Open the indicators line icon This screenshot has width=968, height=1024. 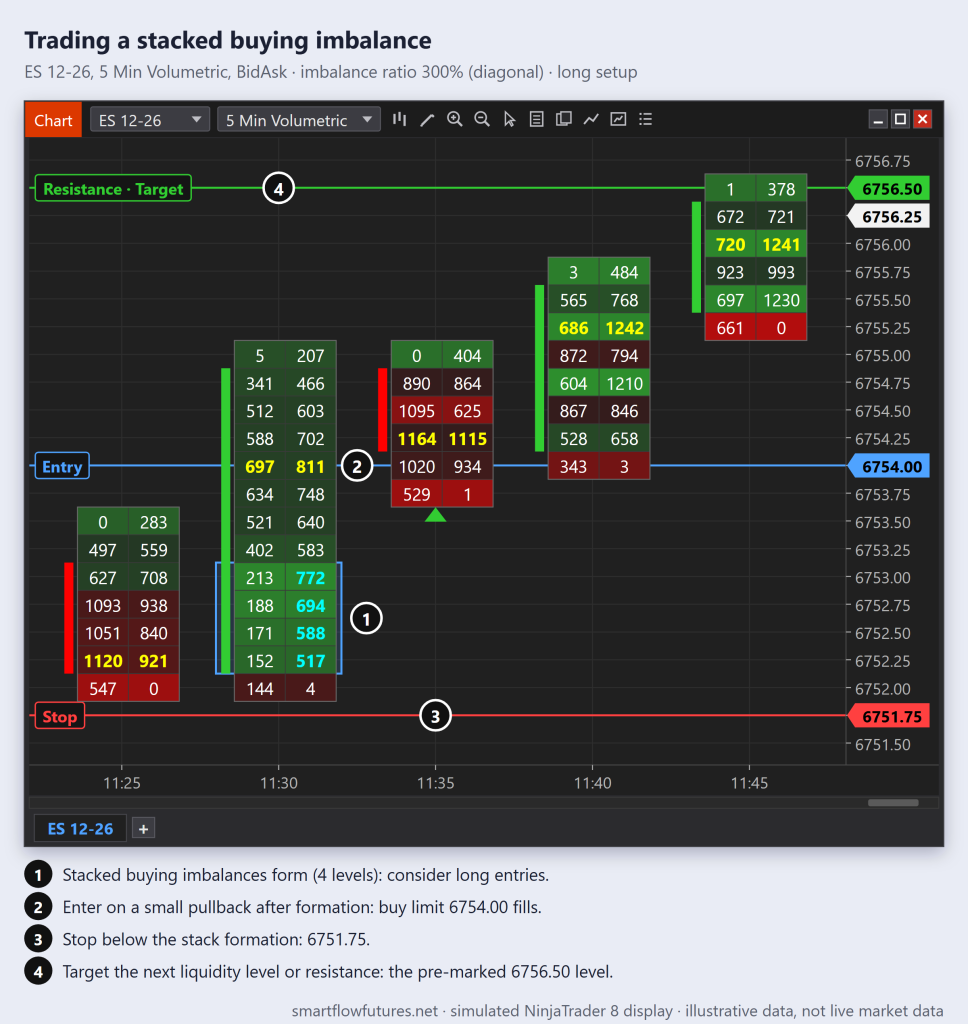(591, 120)
